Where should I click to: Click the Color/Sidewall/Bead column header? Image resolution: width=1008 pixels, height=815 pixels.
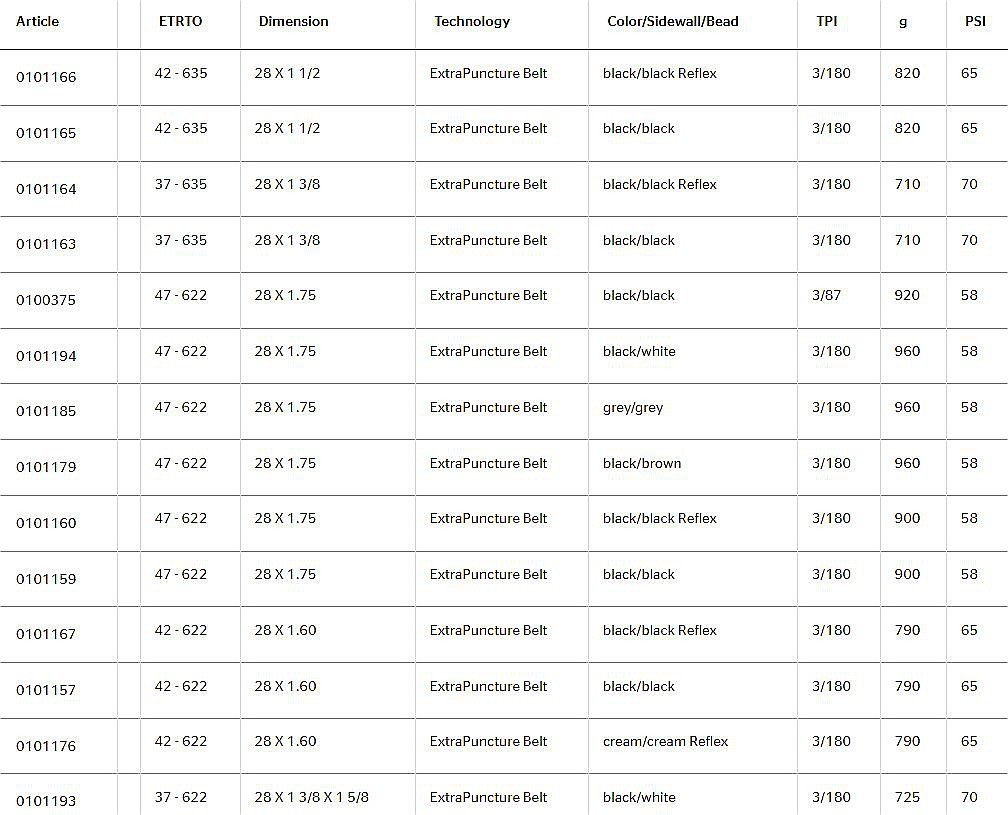click(672, 22)
